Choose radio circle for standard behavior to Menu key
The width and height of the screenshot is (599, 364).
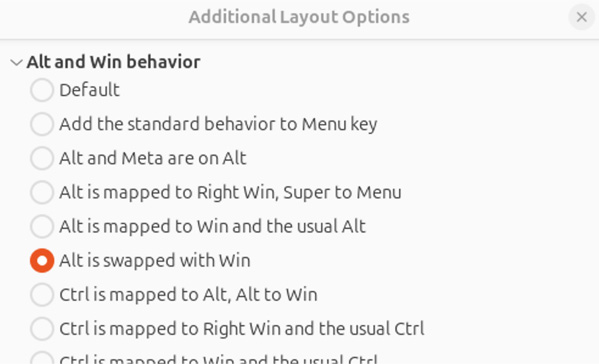(42, 124)
